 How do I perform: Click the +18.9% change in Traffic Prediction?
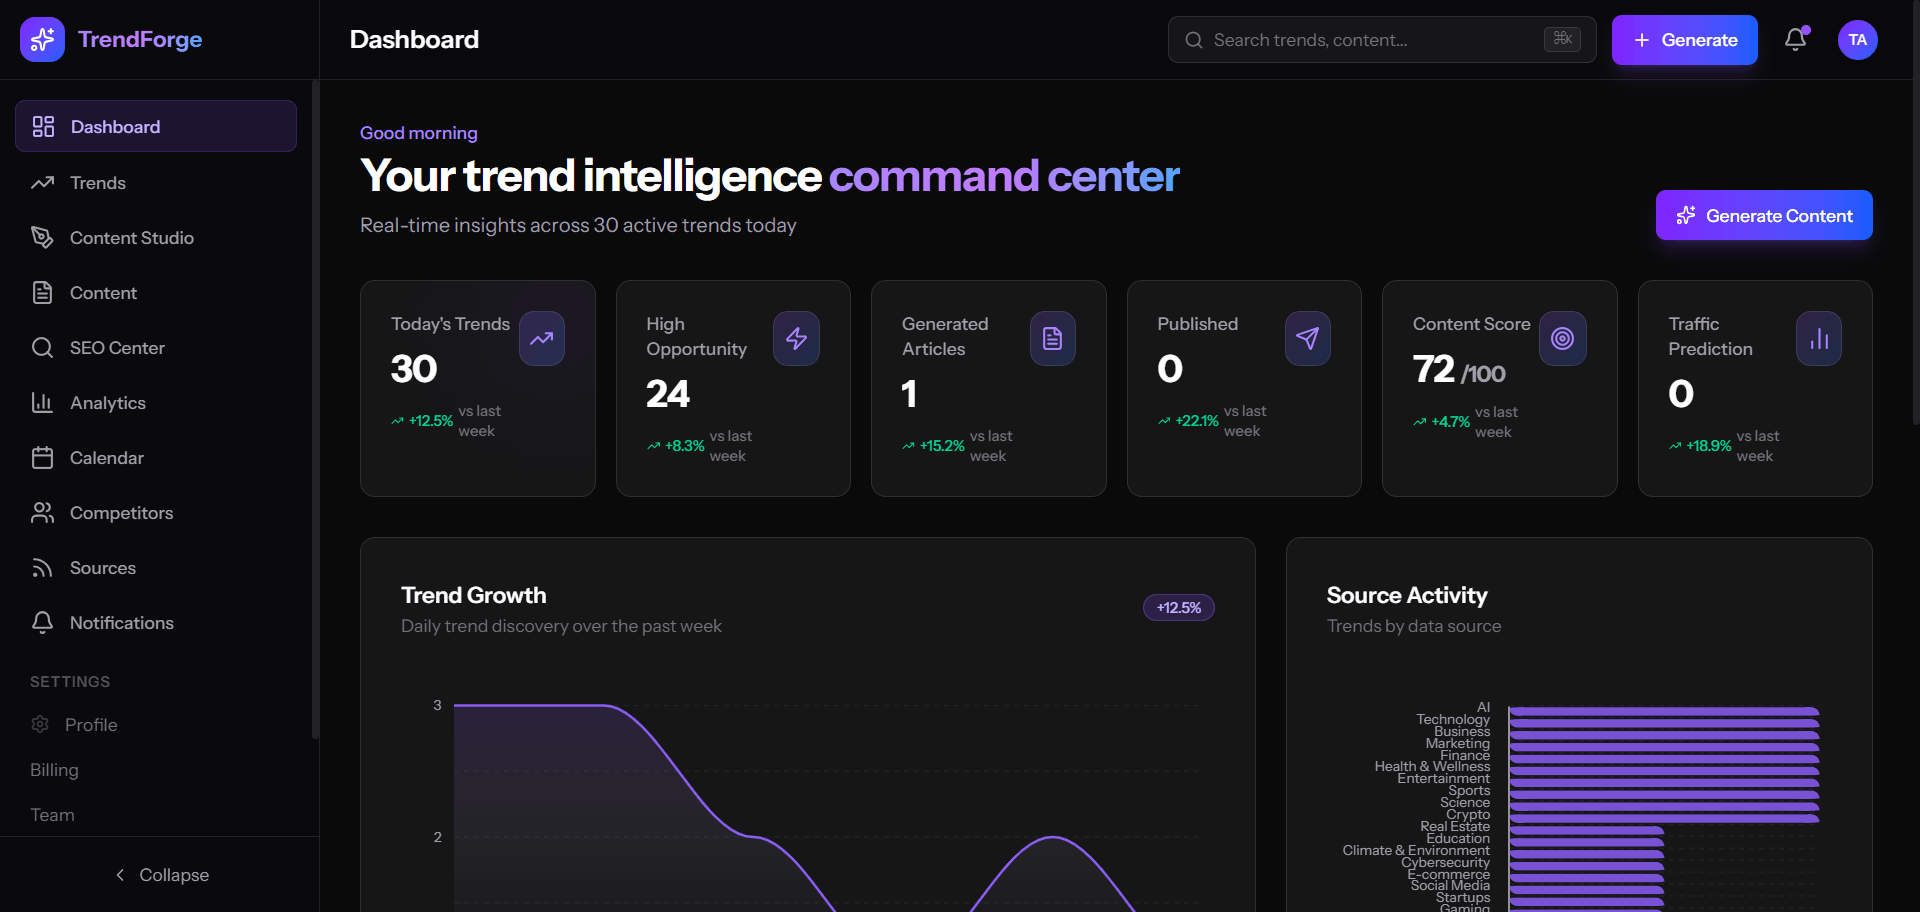[1700, 446]
